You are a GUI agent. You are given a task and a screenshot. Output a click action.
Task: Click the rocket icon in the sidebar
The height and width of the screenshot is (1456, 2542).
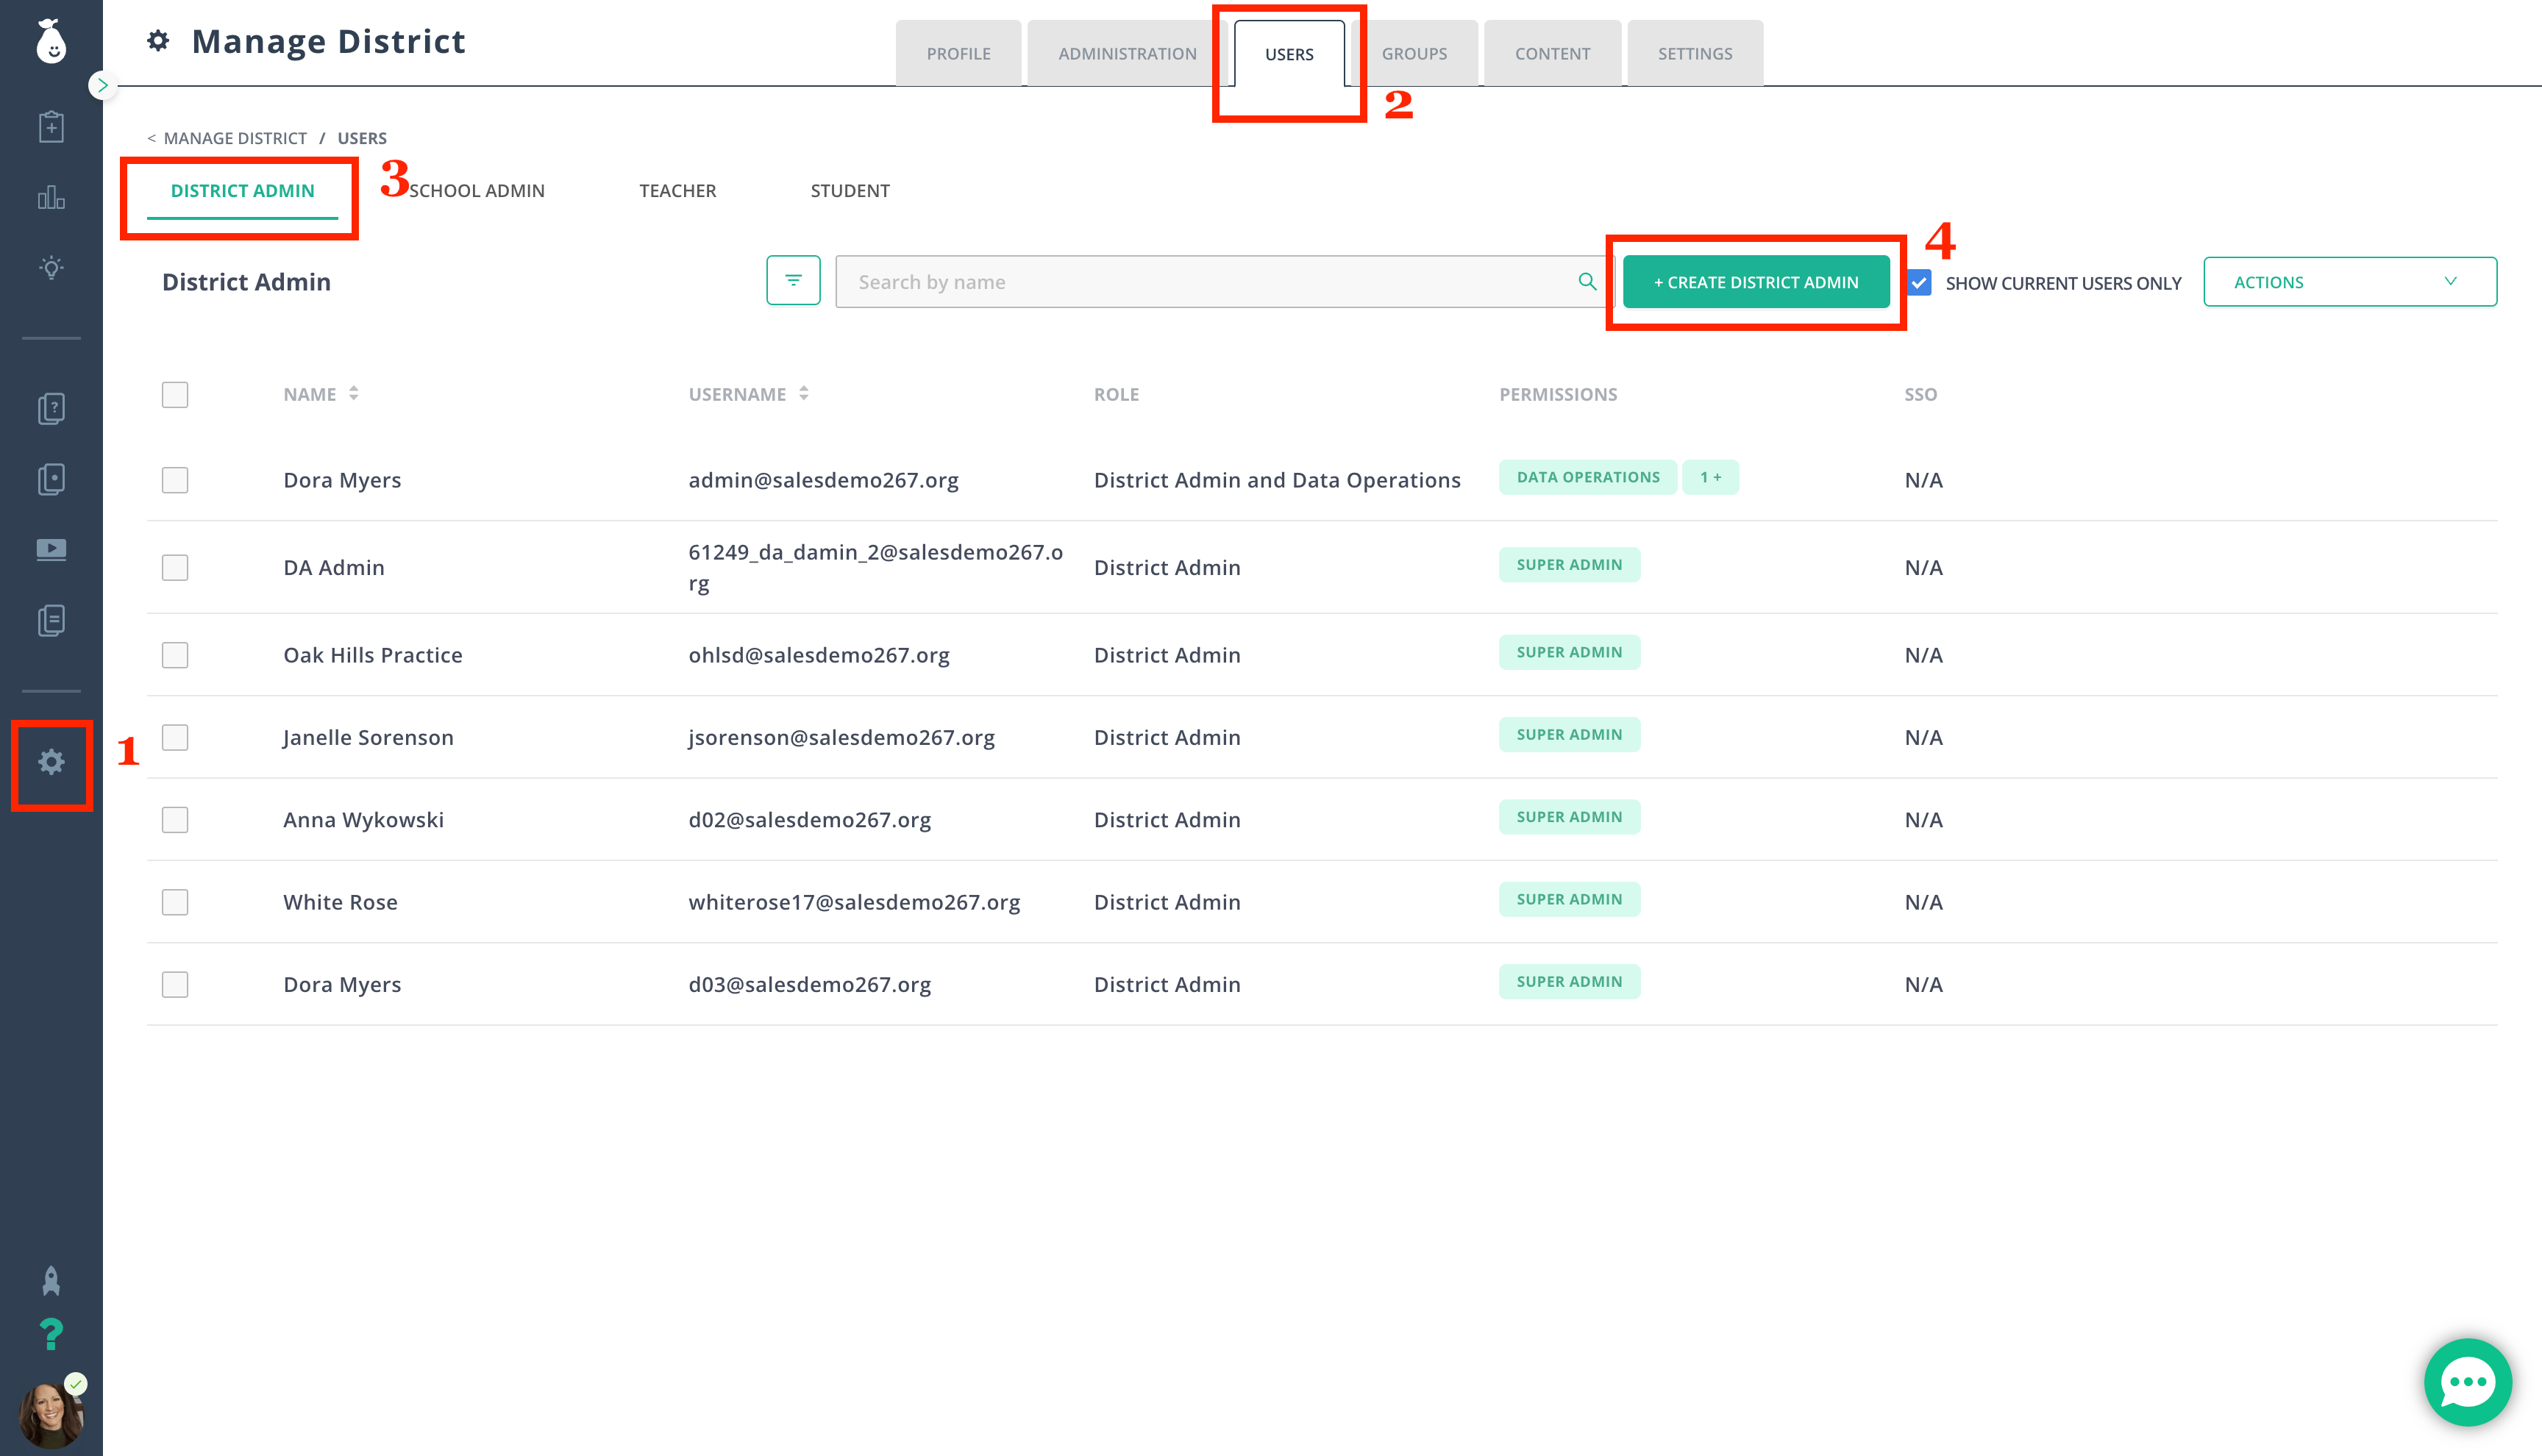[51, 1281]
